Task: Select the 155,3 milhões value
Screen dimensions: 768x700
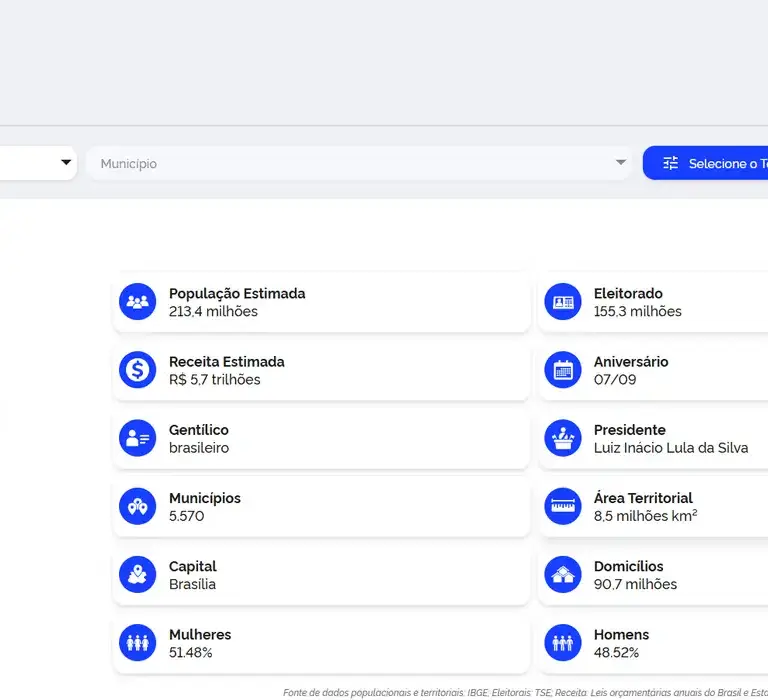Action: (x=638, y=312)
